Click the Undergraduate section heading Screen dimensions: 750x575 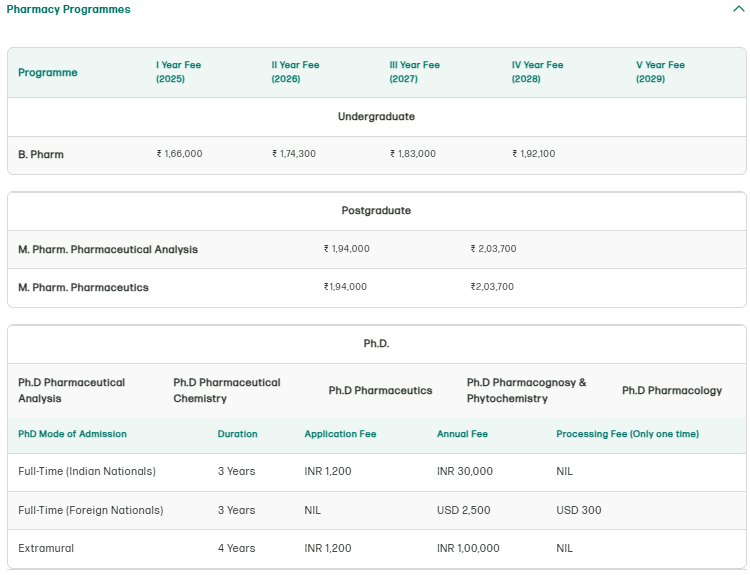pos(376,116)
